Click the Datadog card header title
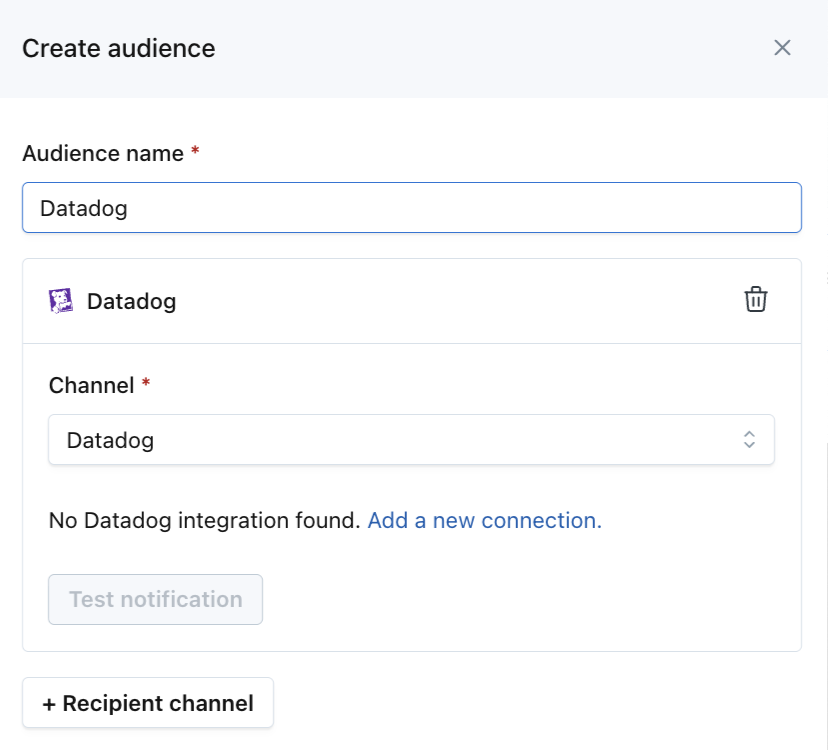 (x=131, y=302)
